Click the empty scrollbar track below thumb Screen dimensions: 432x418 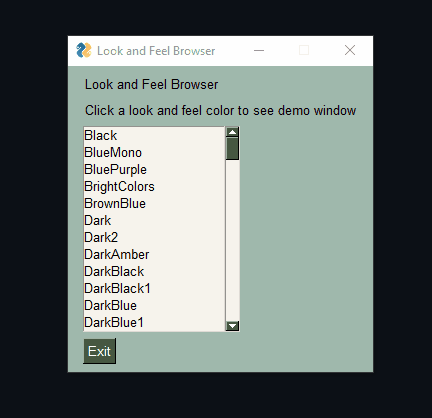[x=232, y=240]
